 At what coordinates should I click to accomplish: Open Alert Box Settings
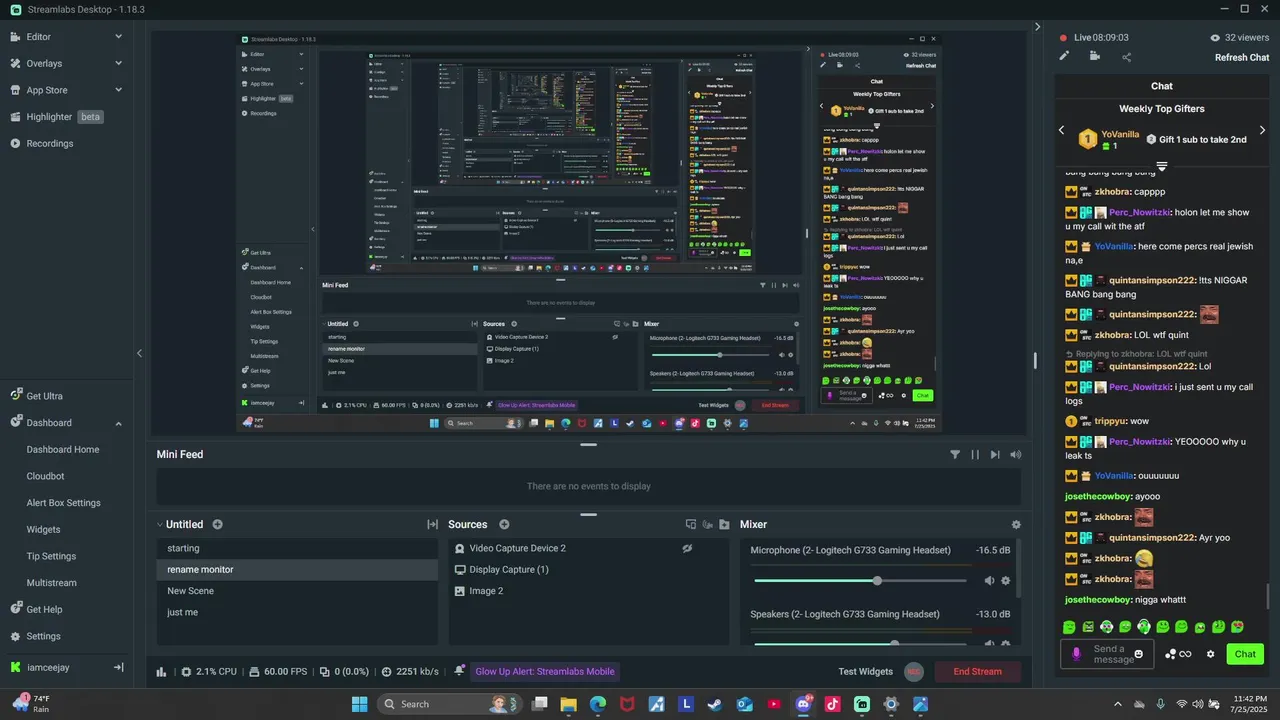pyautogui.click(x=63, y=503)
